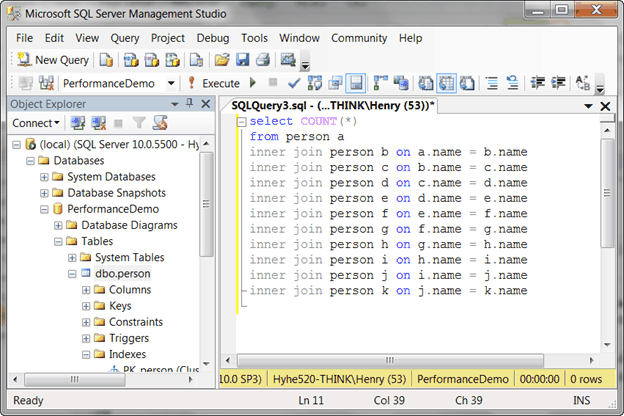Open the Query menu
This screenshot has height=416, width=624.
pyautogui.click(x=125, y=38)
